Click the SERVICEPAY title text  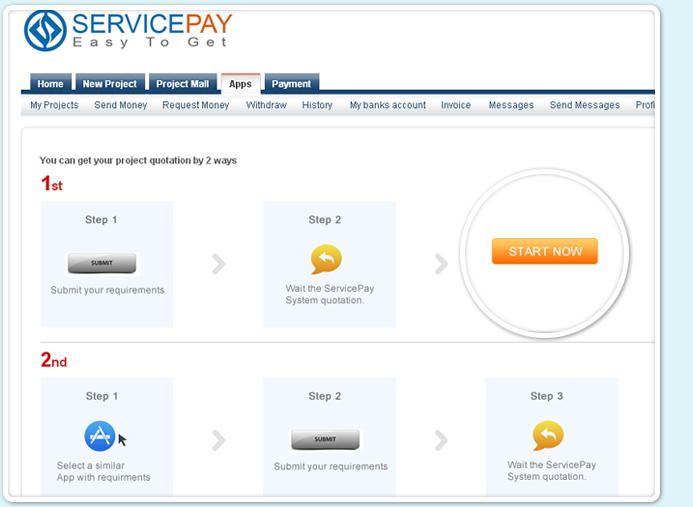pos(152,23)
